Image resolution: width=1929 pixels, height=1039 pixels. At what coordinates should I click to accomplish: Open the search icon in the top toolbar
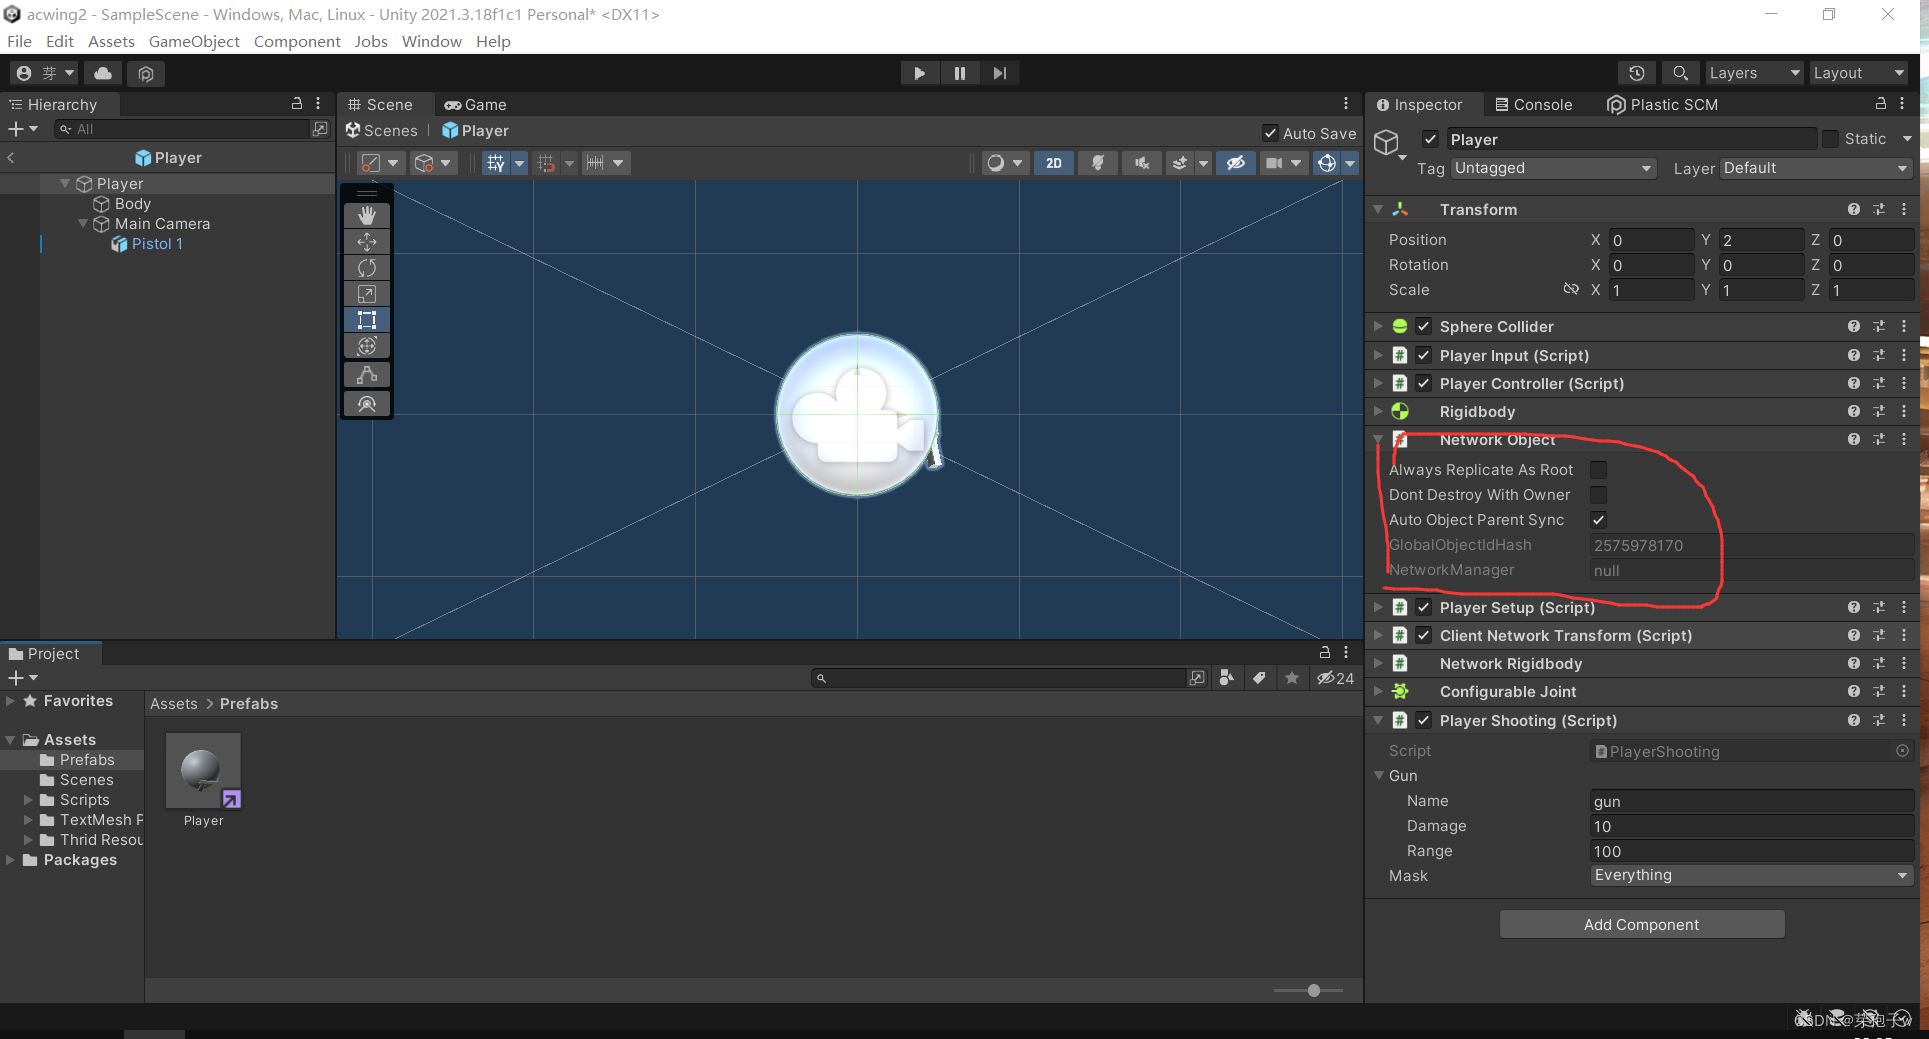click(1679, 72)
